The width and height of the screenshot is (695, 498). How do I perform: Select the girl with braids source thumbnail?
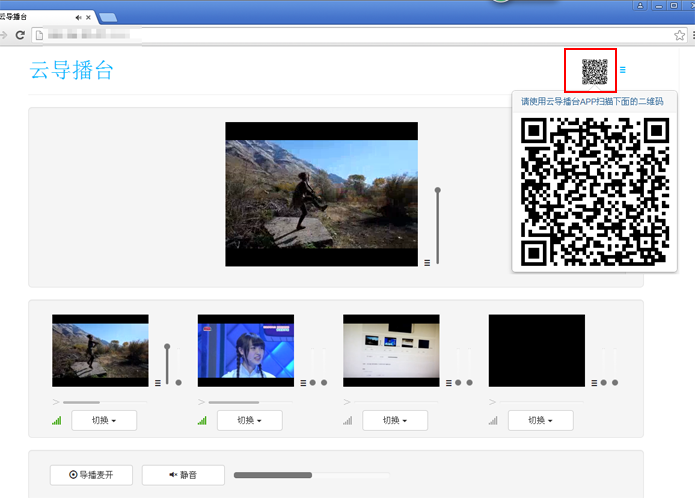[x=246, y=350]
